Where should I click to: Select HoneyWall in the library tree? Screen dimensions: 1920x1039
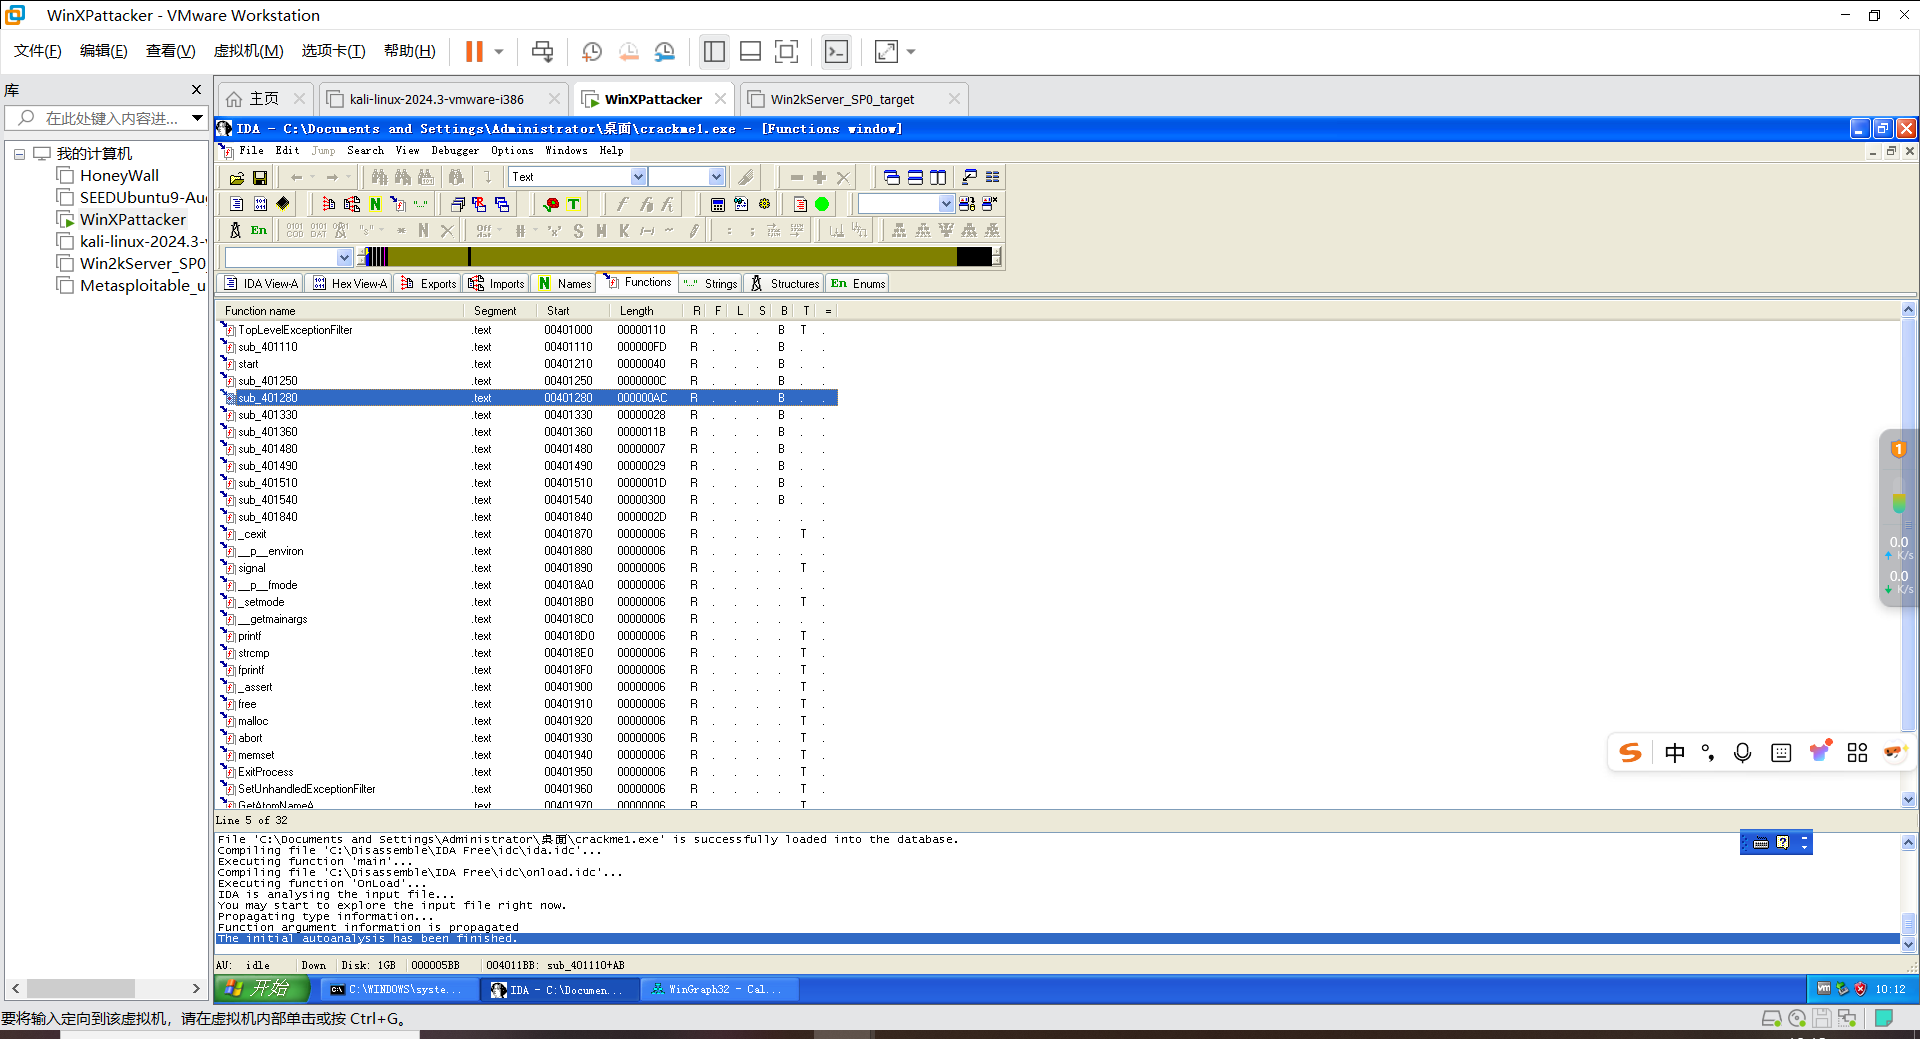coord(119,176)
